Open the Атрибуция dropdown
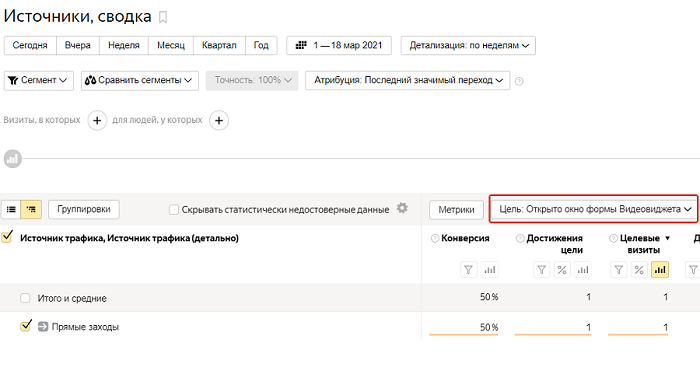 (408, 81)
